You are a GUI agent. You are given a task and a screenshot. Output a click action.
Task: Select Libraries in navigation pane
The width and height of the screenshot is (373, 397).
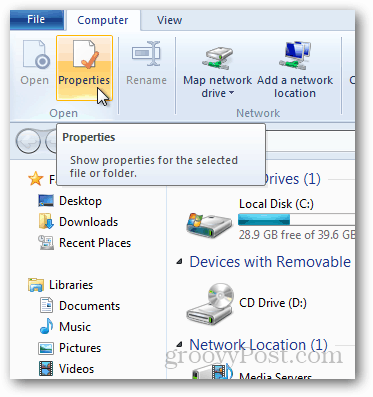click(71, 285)
